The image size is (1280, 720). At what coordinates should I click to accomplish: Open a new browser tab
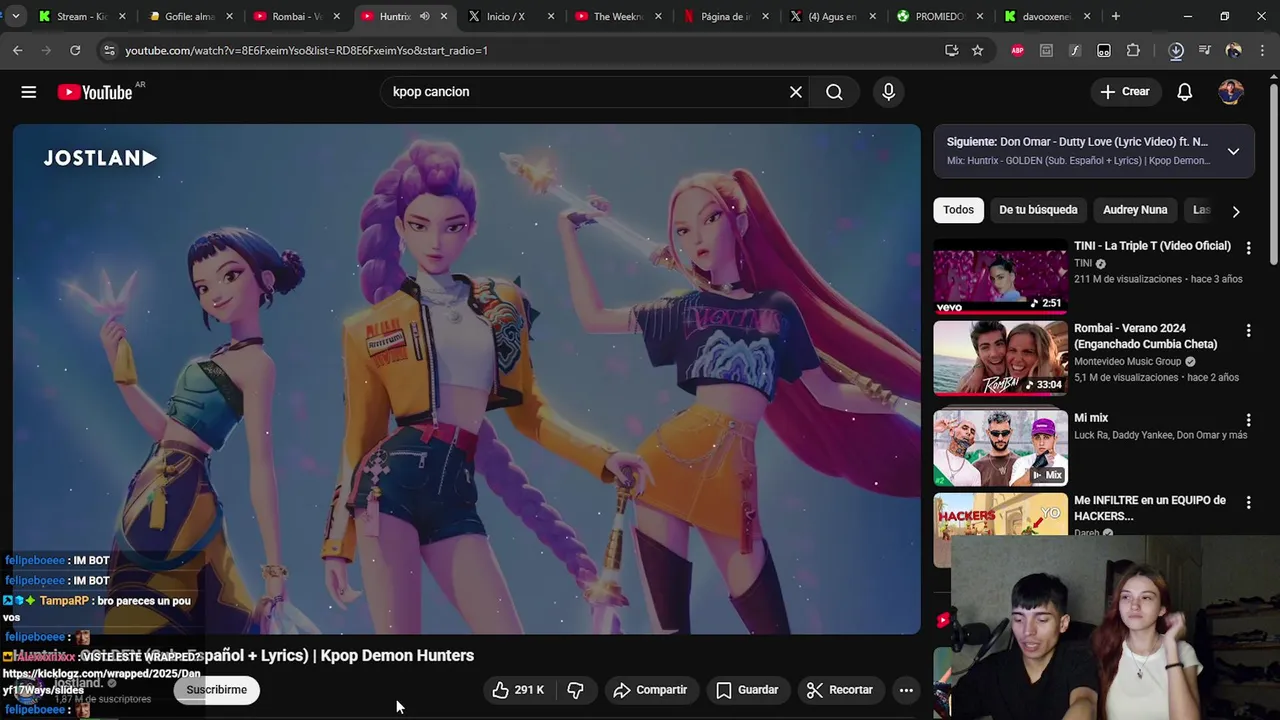coord(1116,16)
